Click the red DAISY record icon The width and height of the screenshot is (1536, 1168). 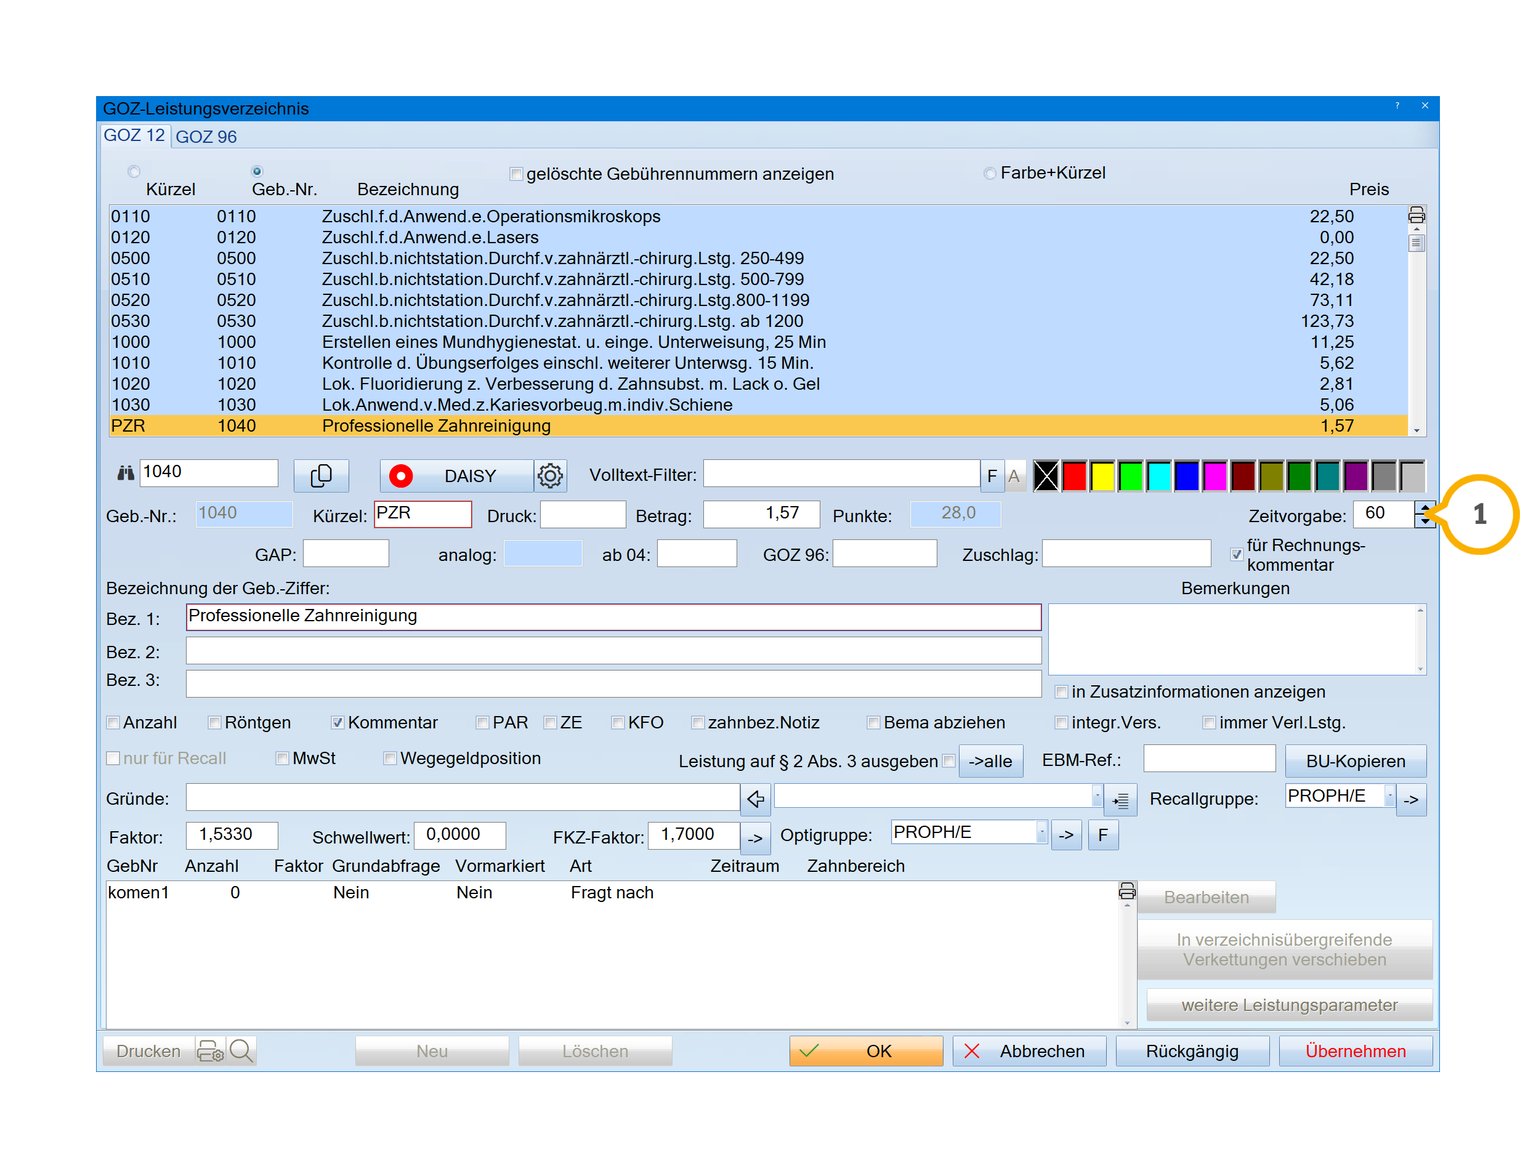coord(401,476)
